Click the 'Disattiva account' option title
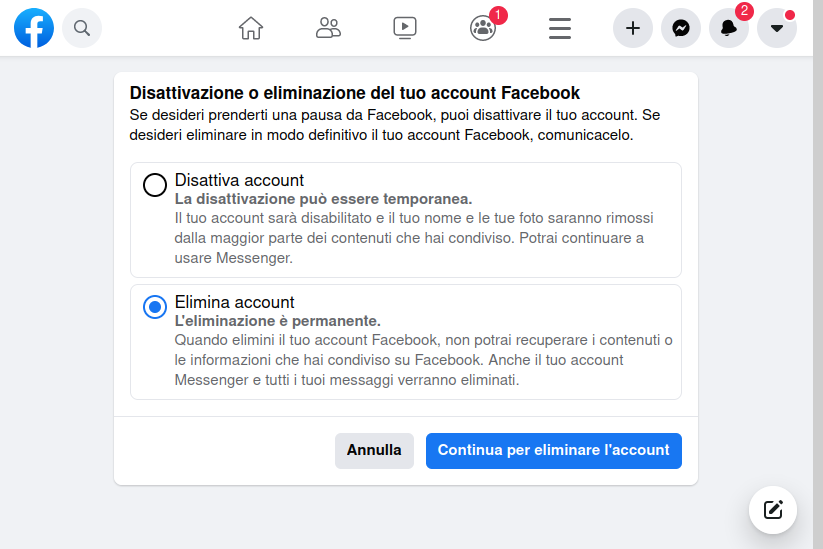The width and height of the screenshot is (823, 549). [239, 180]
